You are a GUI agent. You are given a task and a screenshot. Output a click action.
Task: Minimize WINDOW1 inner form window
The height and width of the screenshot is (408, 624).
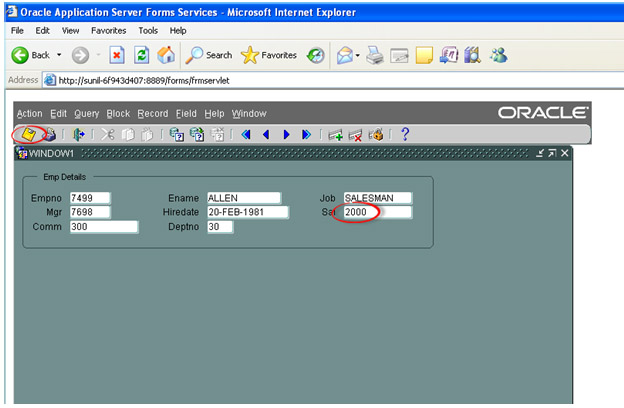[x=540, y=153]
